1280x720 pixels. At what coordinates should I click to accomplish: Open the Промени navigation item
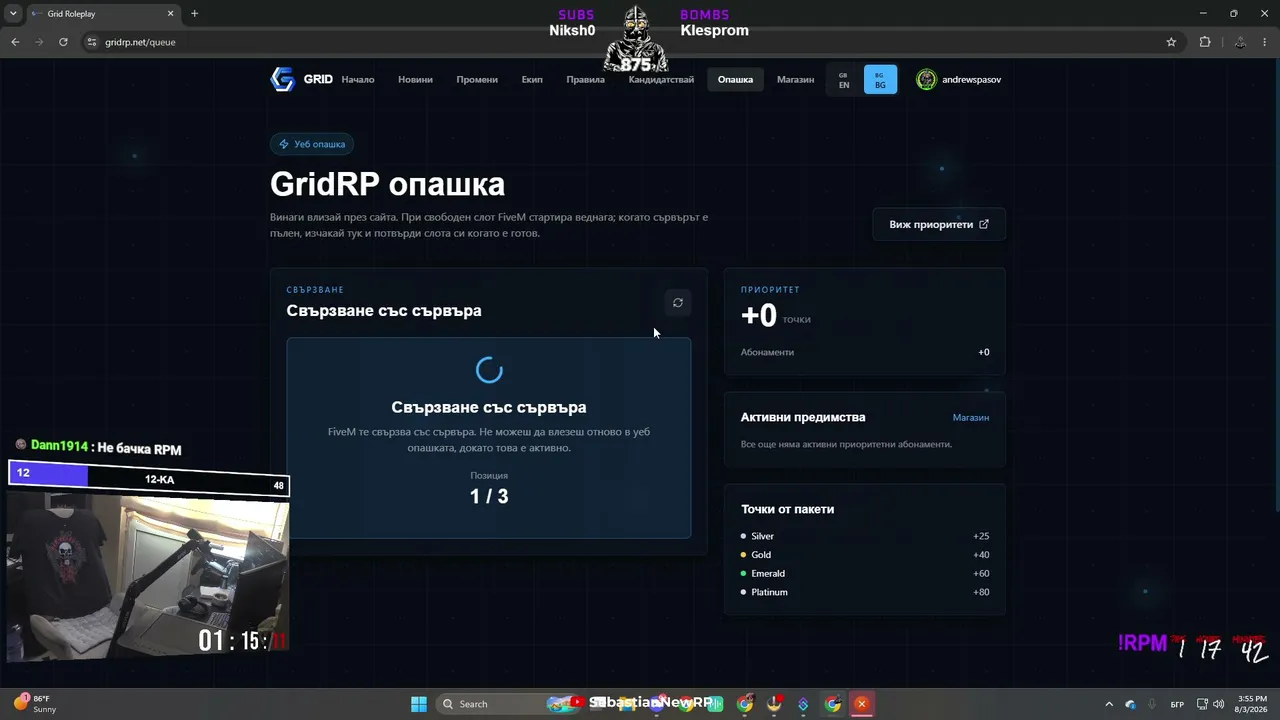[477, 80]
